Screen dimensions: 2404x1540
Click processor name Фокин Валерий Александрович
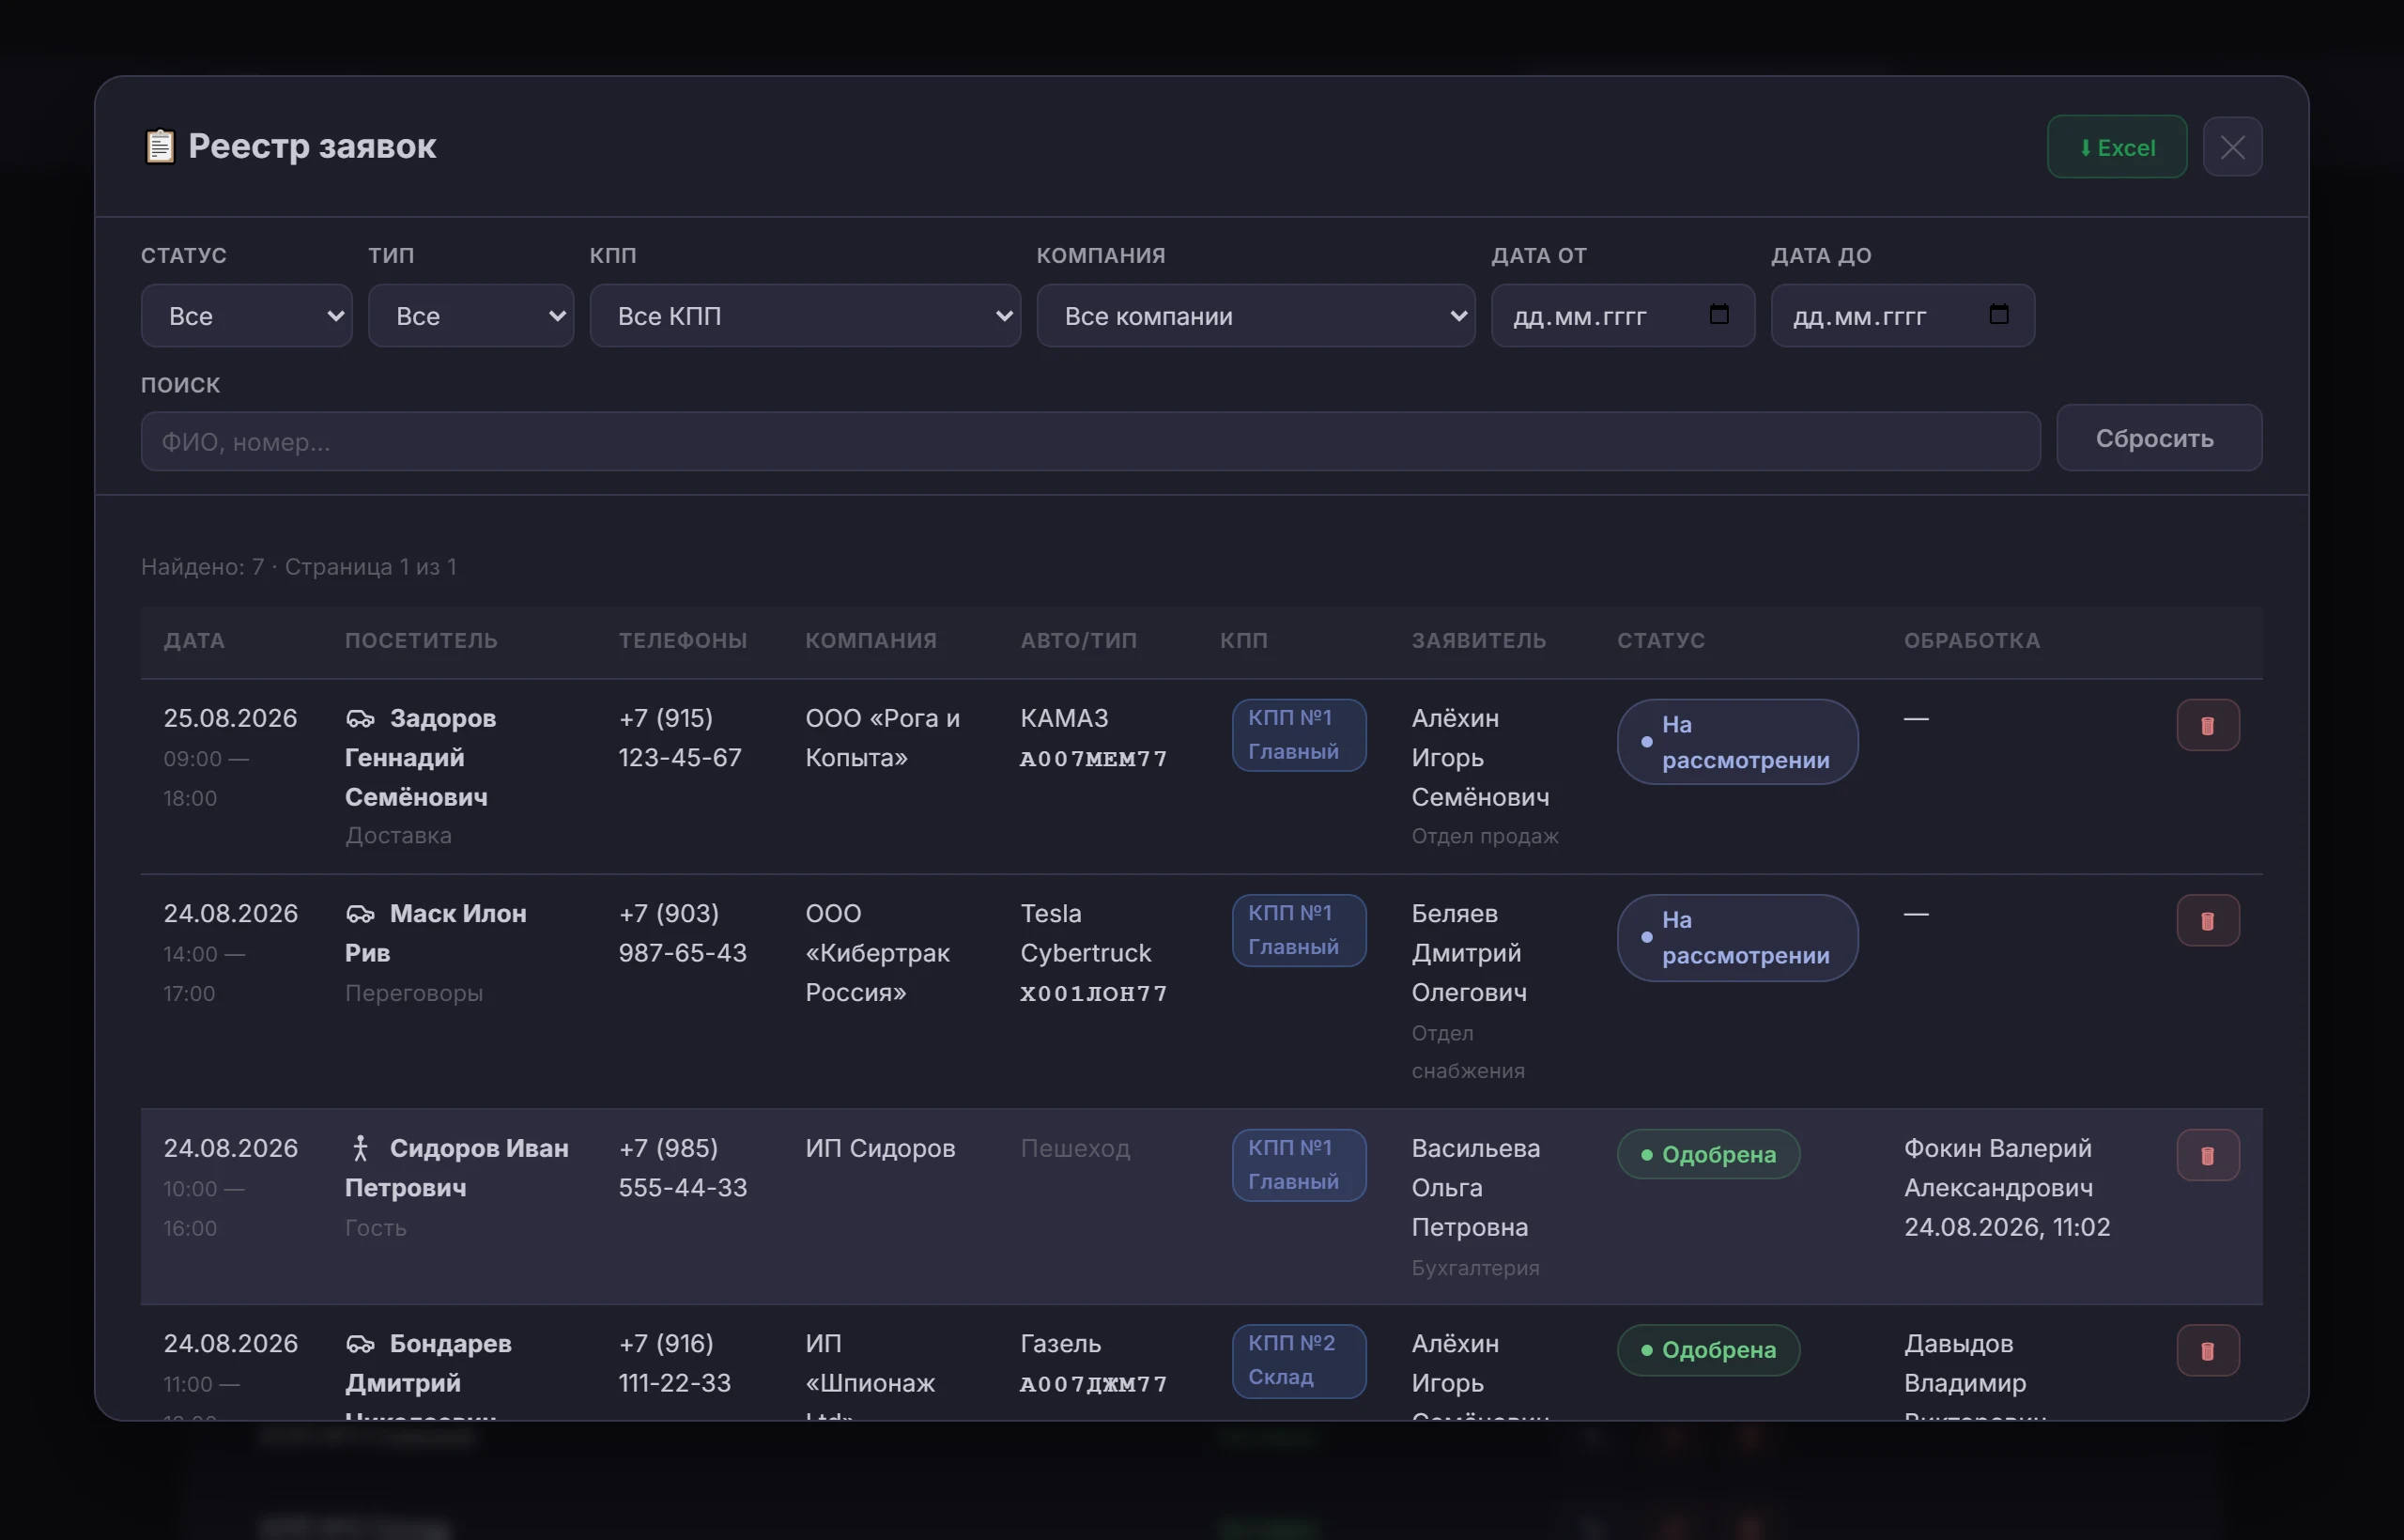(x=1997, y=1168)
